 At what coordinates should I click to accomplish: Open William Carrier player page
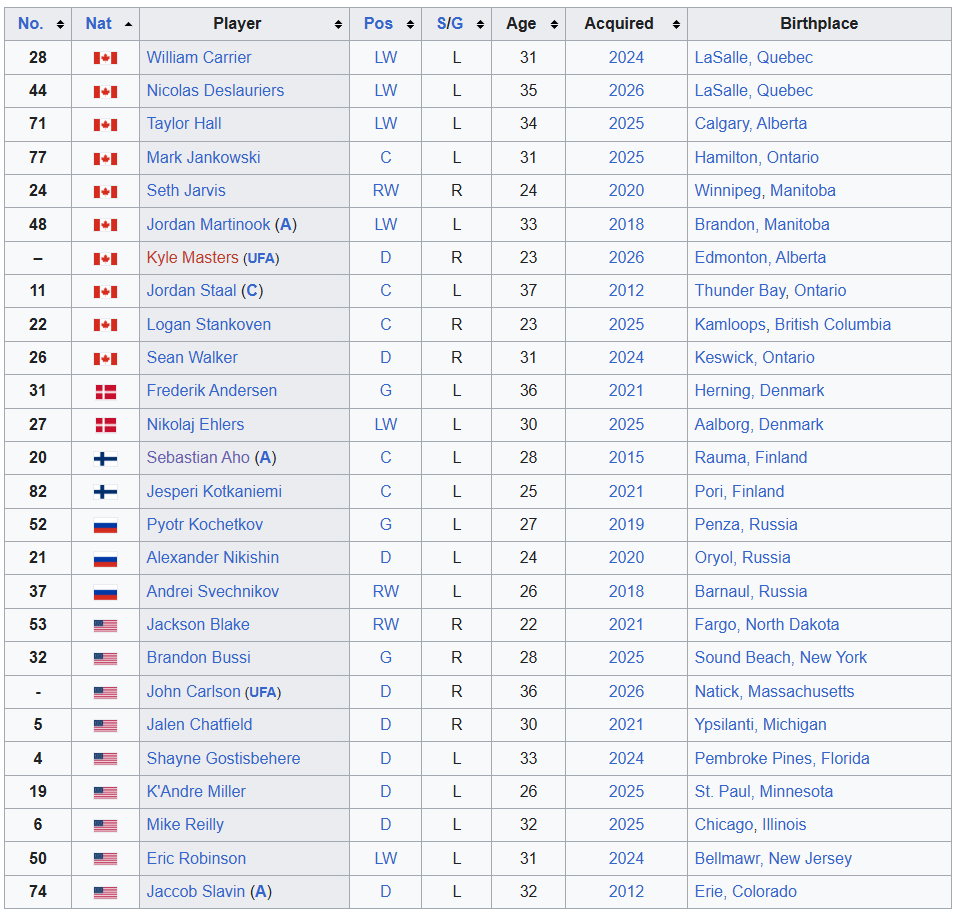[199, 57]
